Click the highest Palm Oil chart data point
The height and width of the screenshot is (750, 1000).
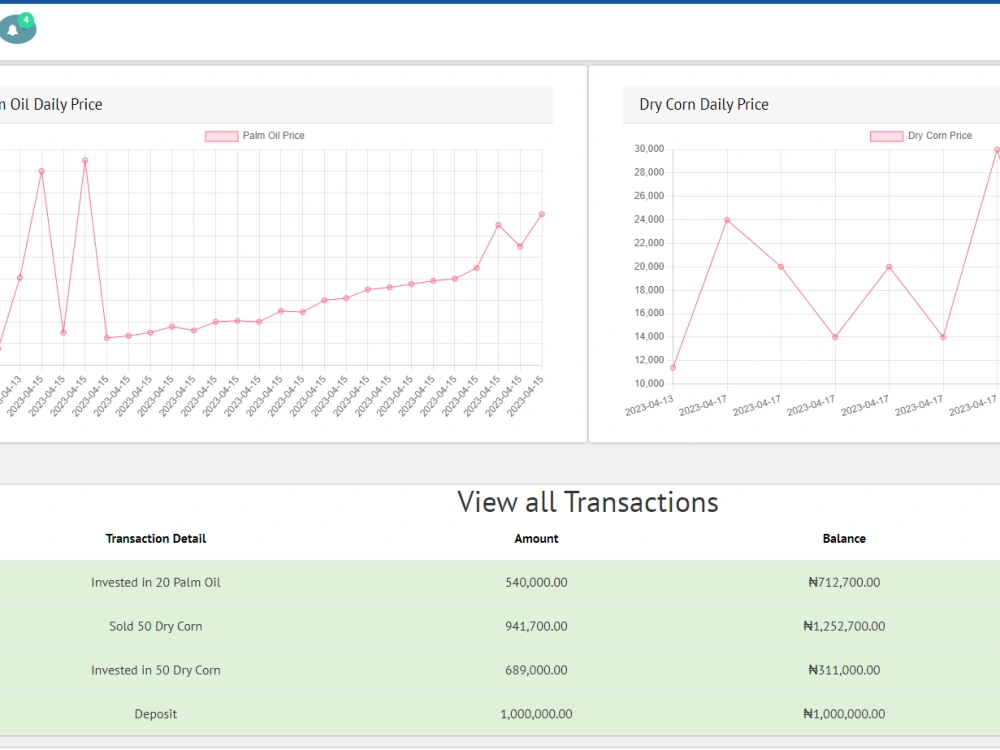[85, 161]
